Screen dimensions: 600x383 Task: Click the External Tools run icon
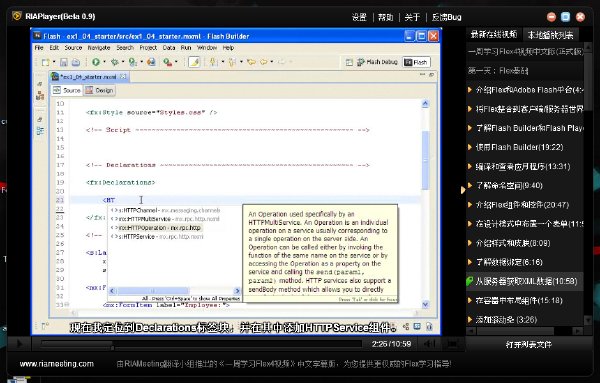[x=168, y=62]
